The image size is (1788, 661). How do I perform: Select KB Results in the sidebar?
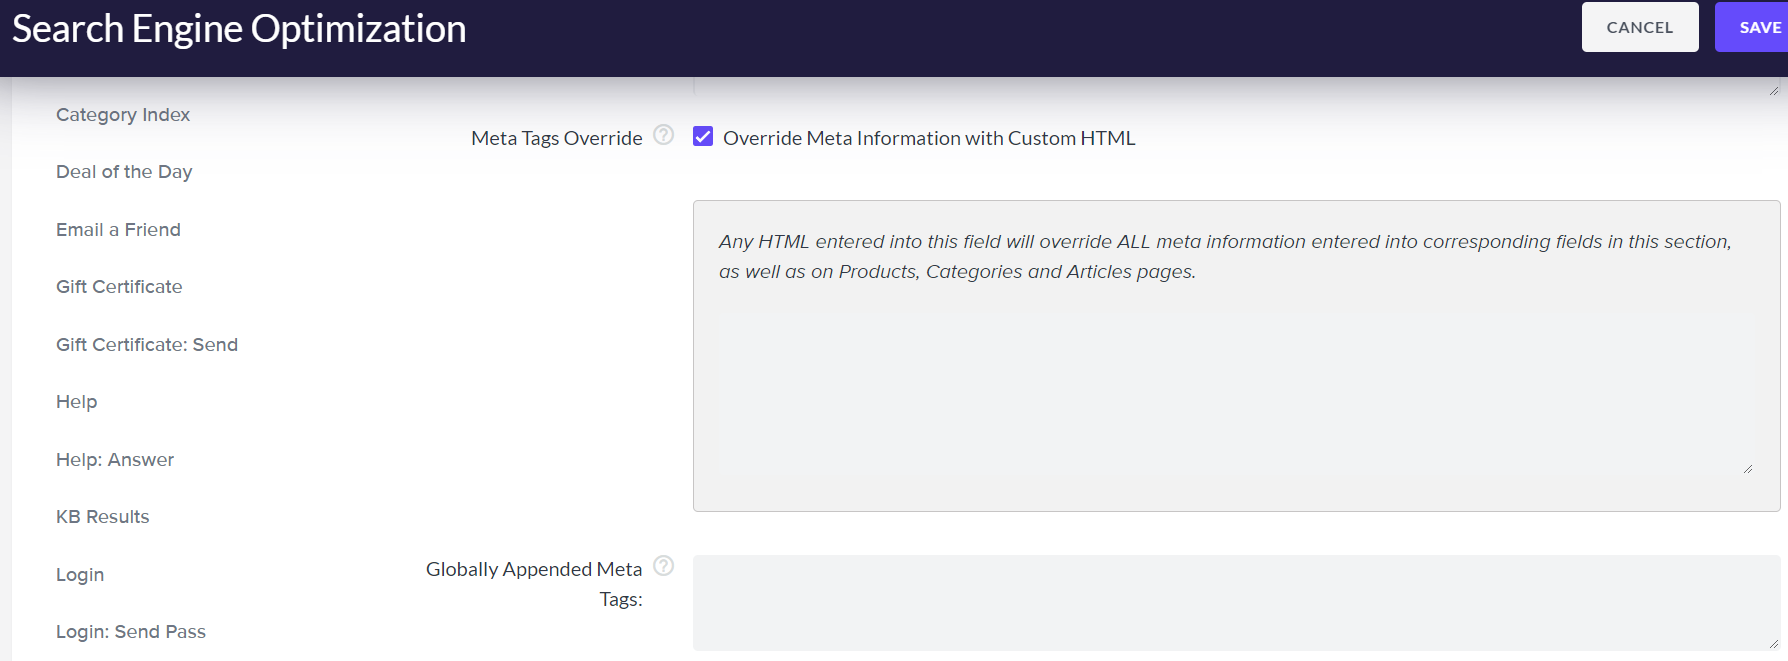point(103,517)
